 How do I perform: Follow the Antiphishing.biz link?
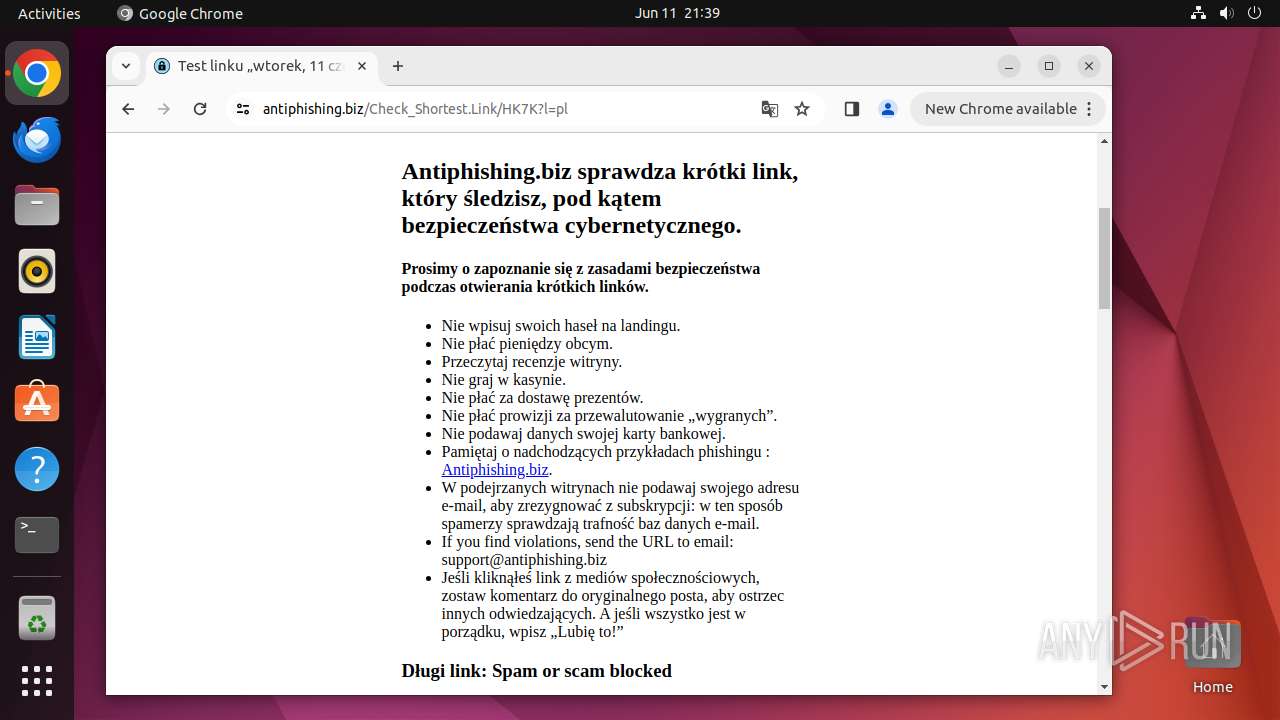(495, 470)
